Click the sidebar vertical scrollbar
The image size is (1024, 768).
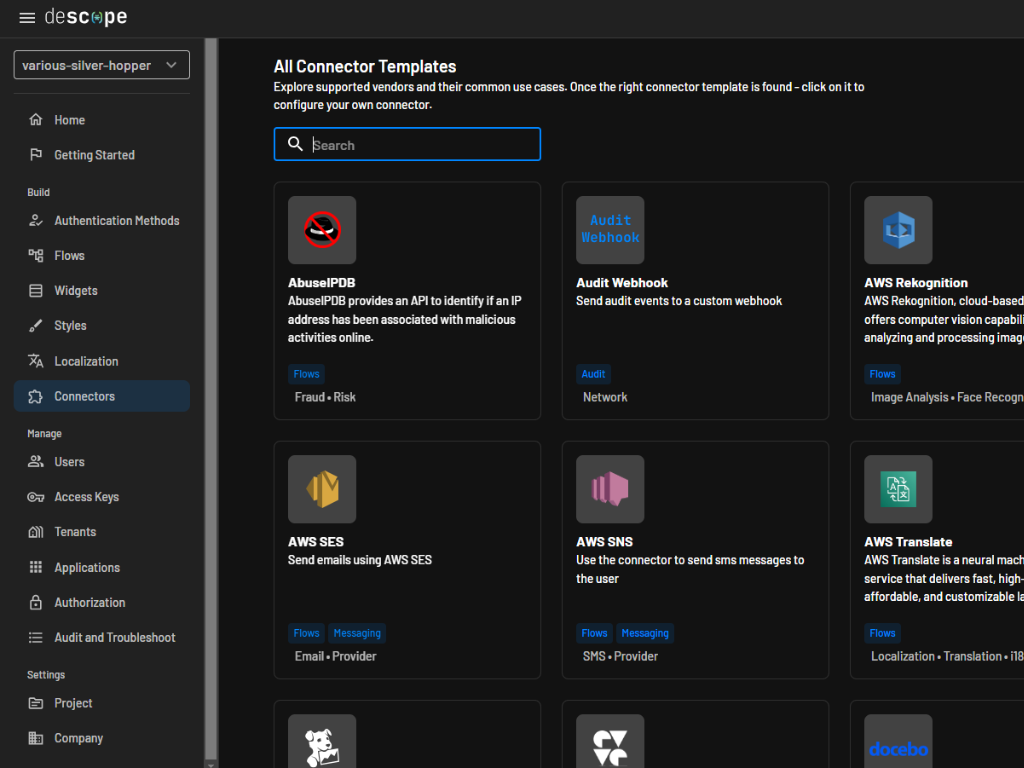[x=210, y=400]
